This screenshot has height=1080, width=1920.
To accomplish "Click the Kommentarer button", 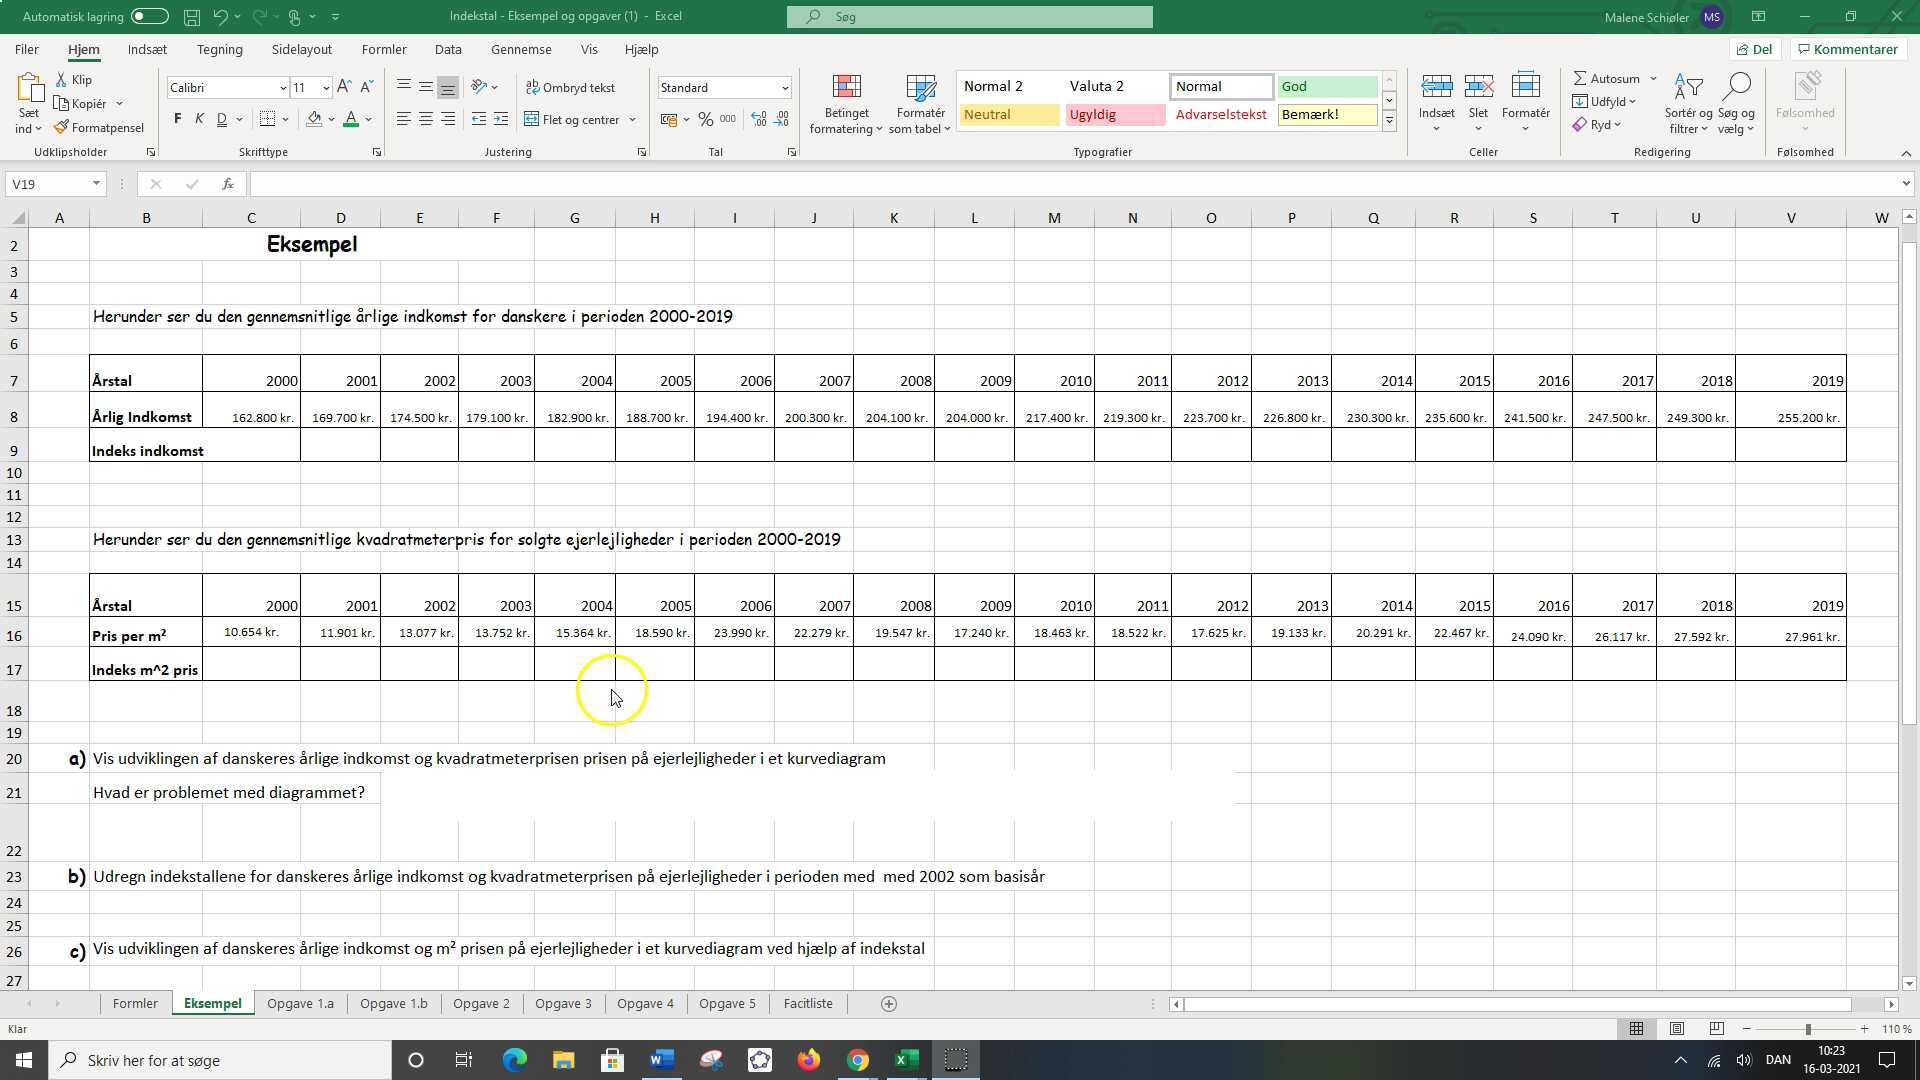I will (1846, 49).
